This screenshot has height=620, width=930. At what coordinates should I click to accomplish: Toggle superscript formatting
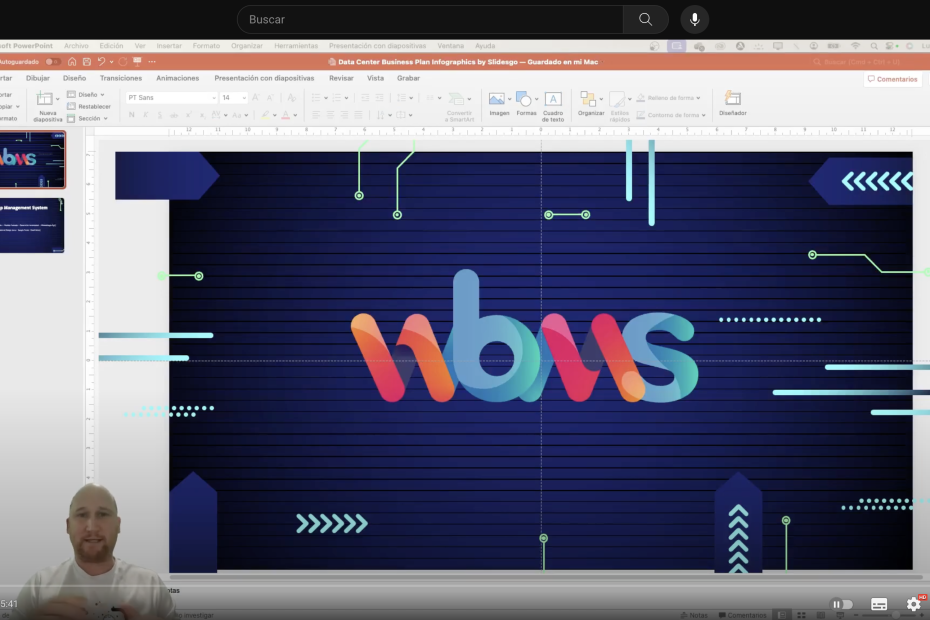pyautogui.click(x=189, y=115)
